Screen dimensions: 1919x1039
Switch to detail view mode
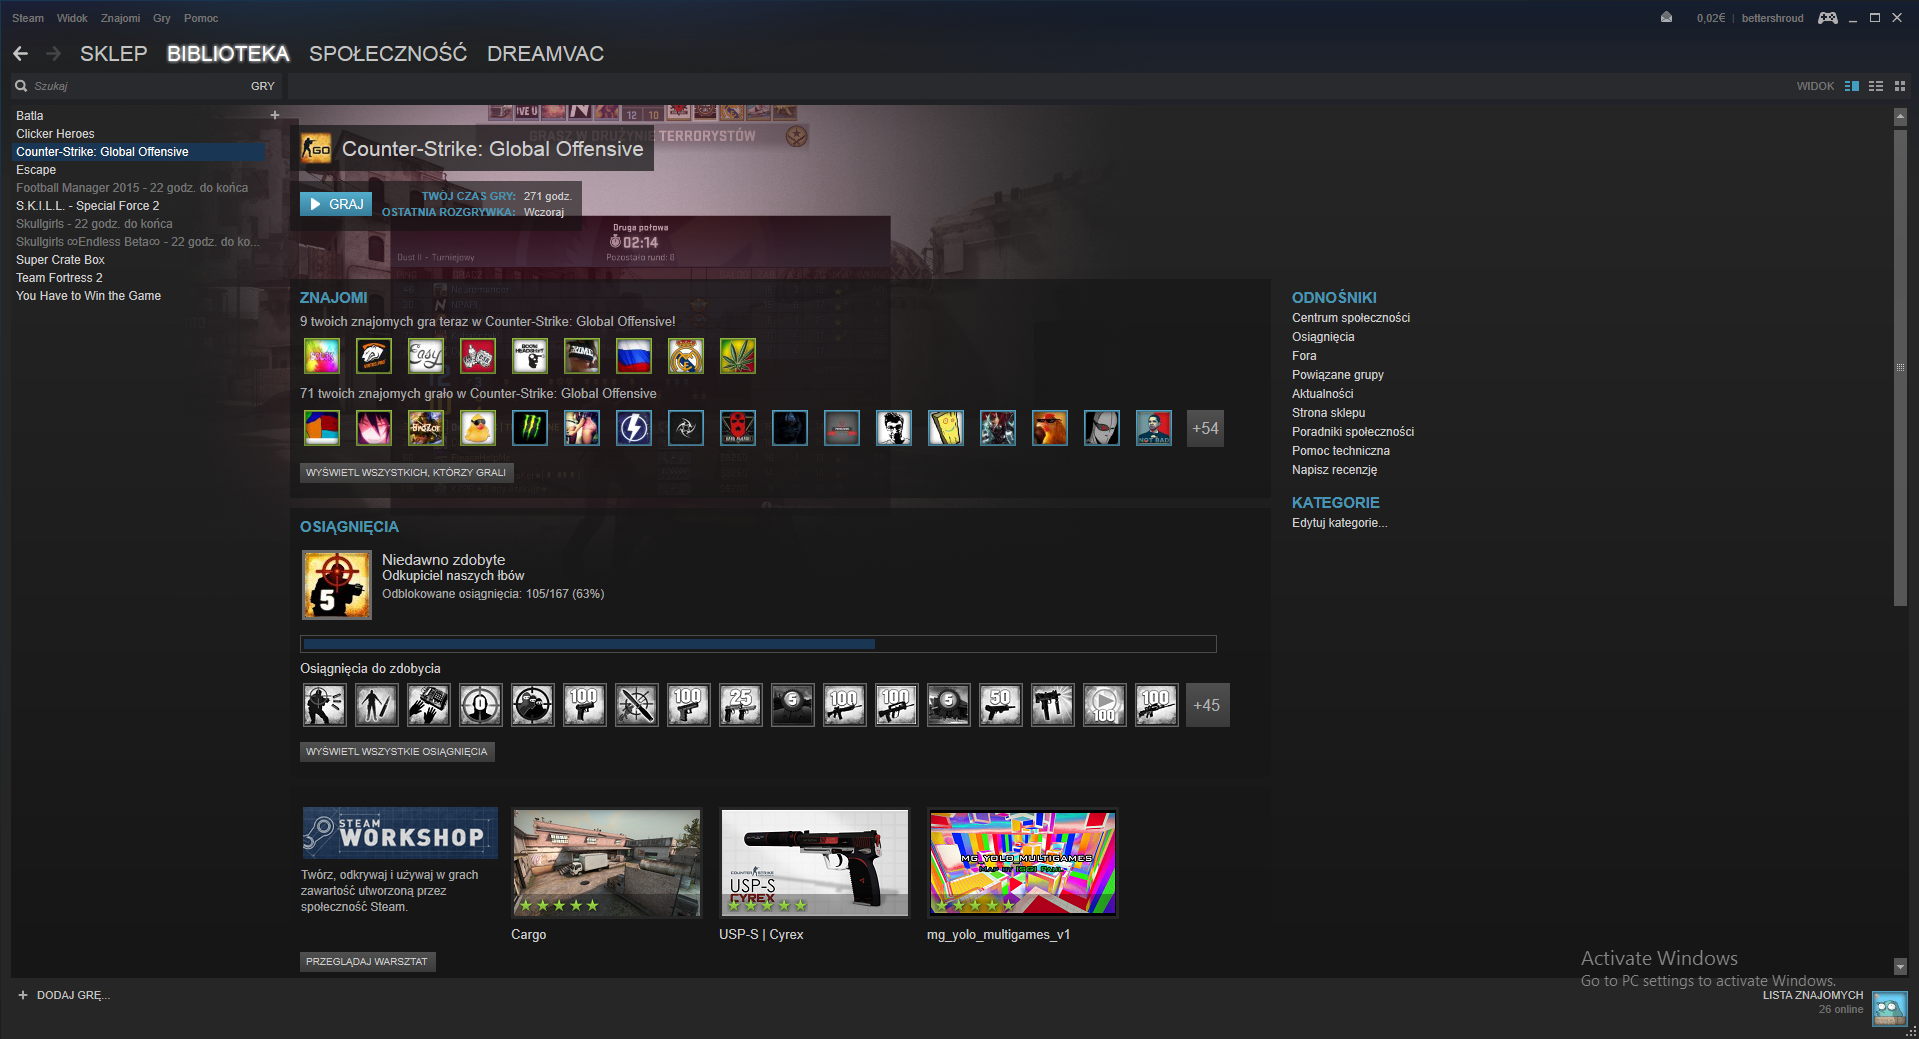pos(1852,86)
